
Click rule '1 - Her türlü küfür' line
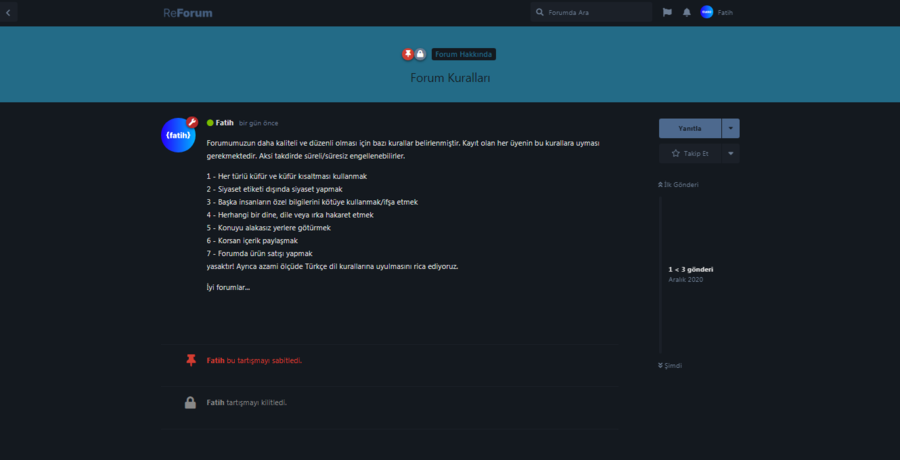coord(286,176)
